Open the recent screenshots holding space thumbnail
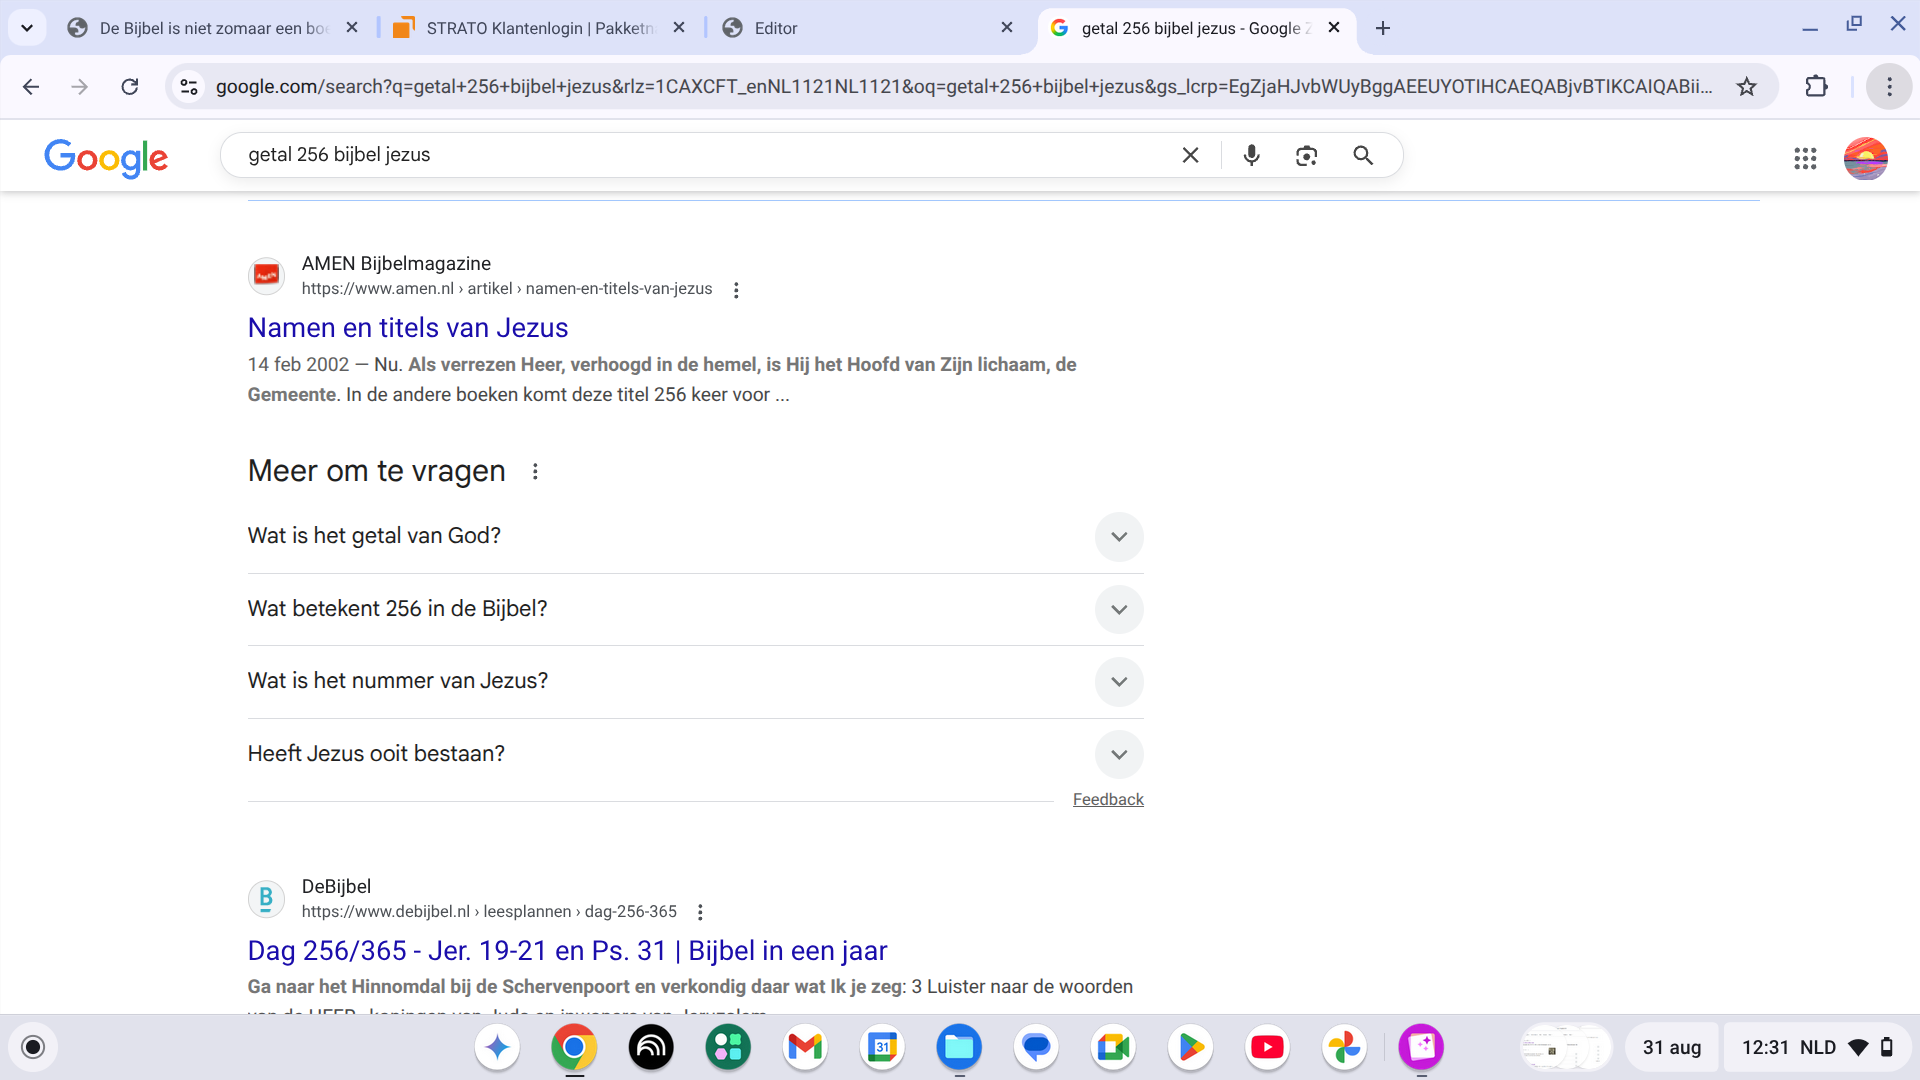This screenshot has width=1920, height=1080. coord(1566,1047)
